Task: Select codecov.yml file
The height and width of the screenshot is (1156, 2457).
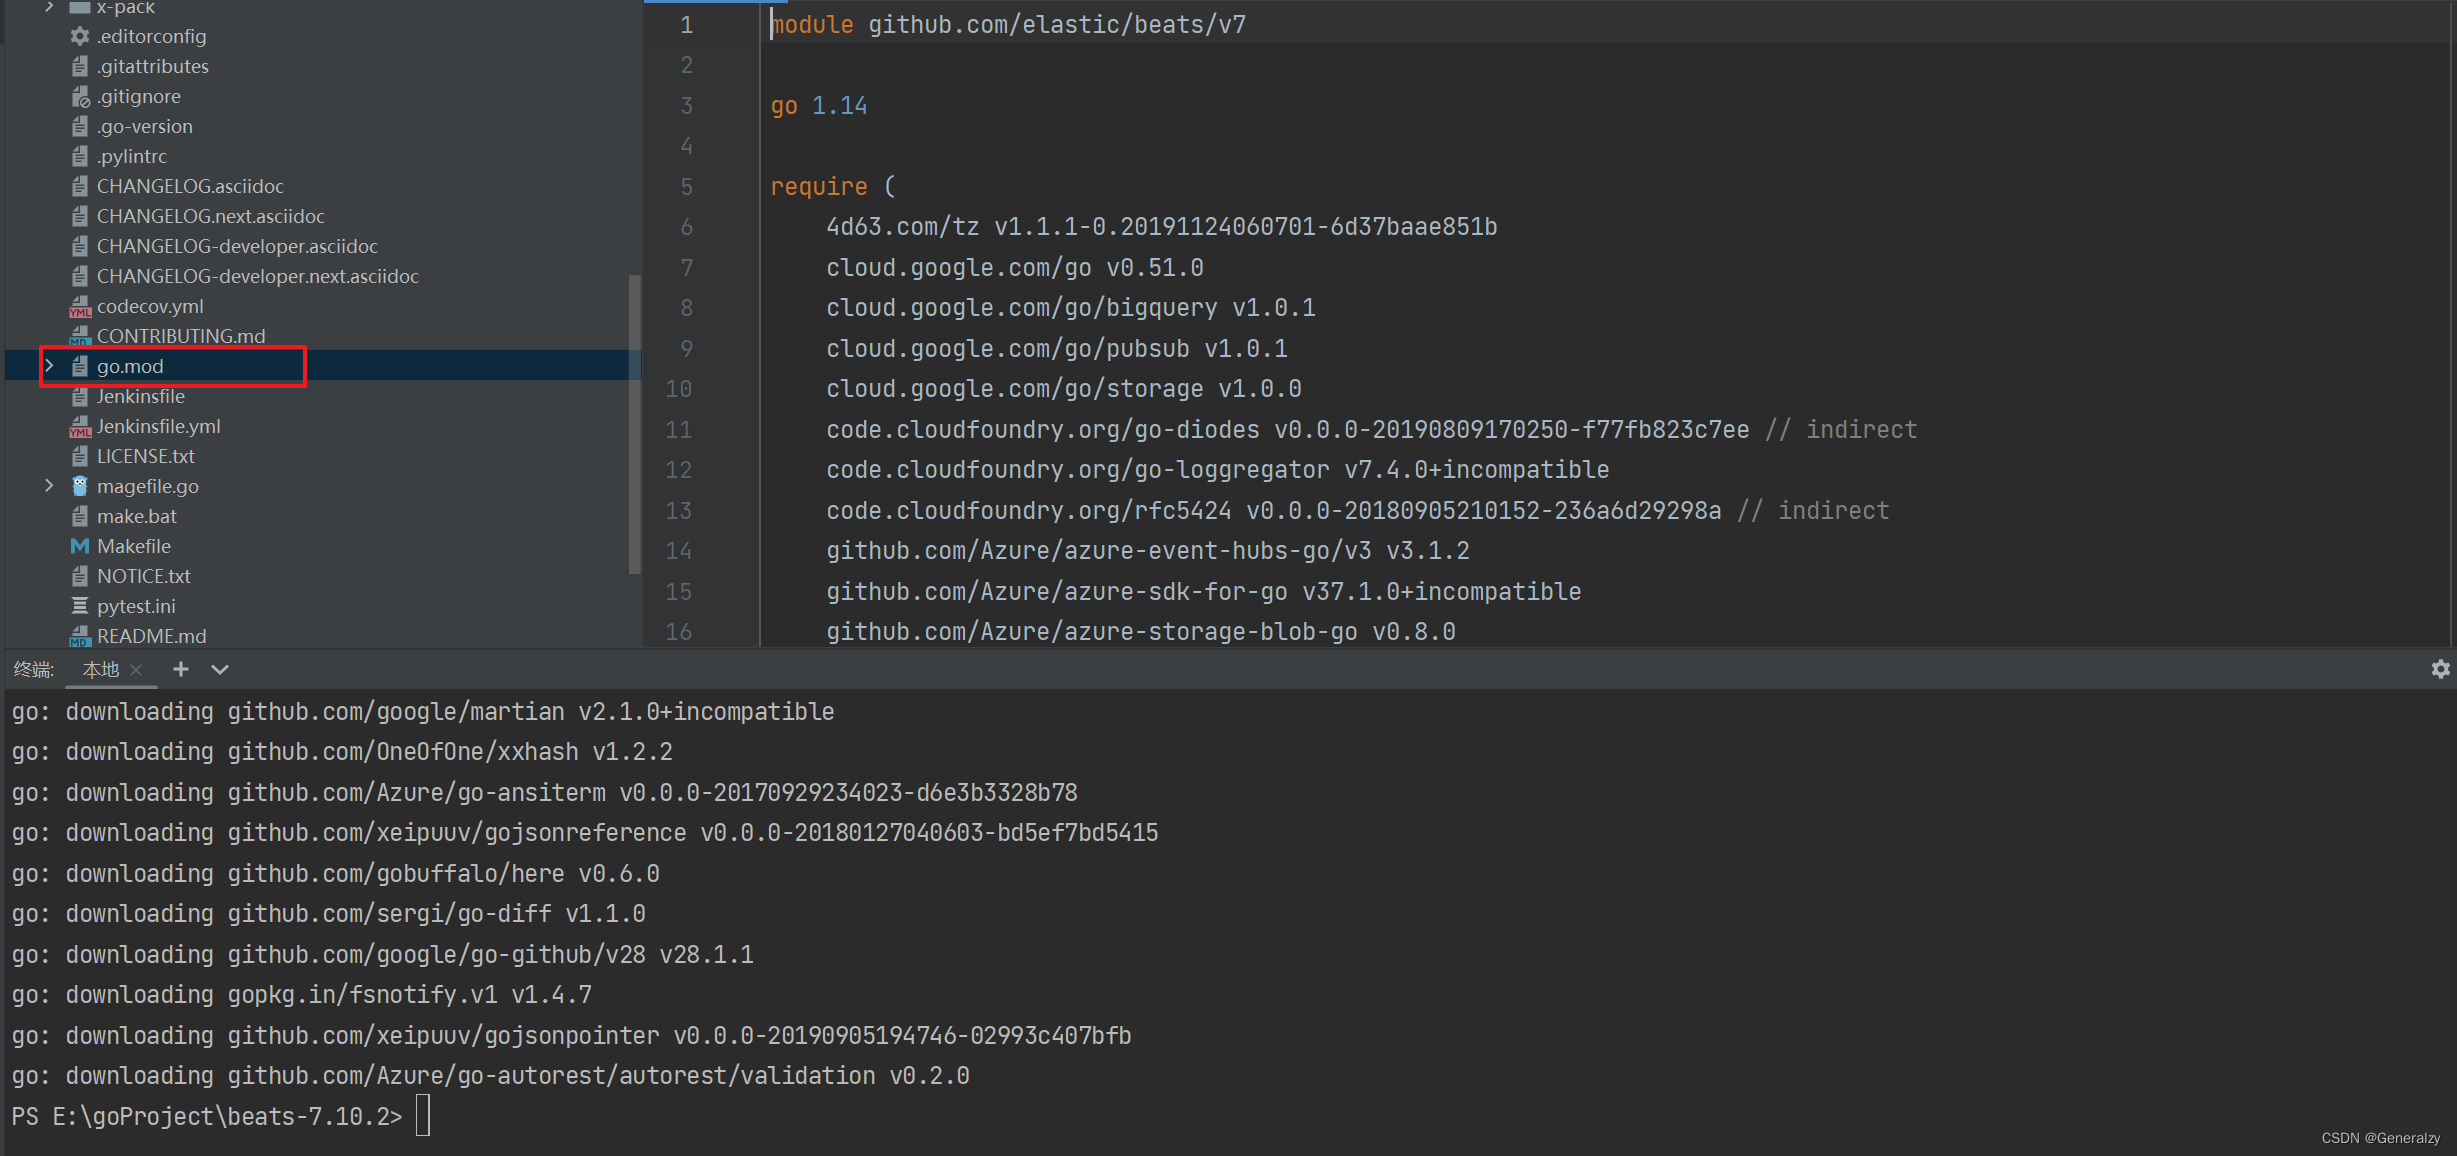Action: click(x=150, y=306)
